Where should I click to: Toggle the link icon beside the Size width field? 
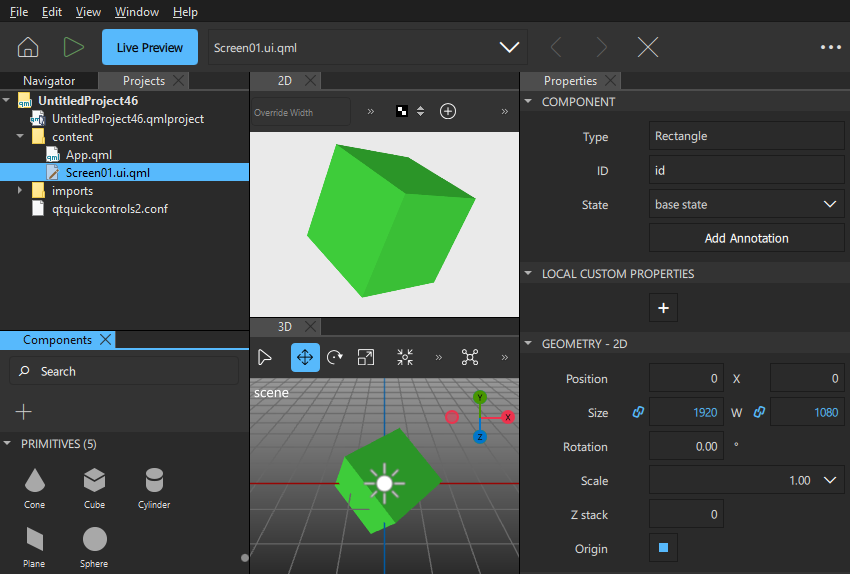click(x=638, y=412)
